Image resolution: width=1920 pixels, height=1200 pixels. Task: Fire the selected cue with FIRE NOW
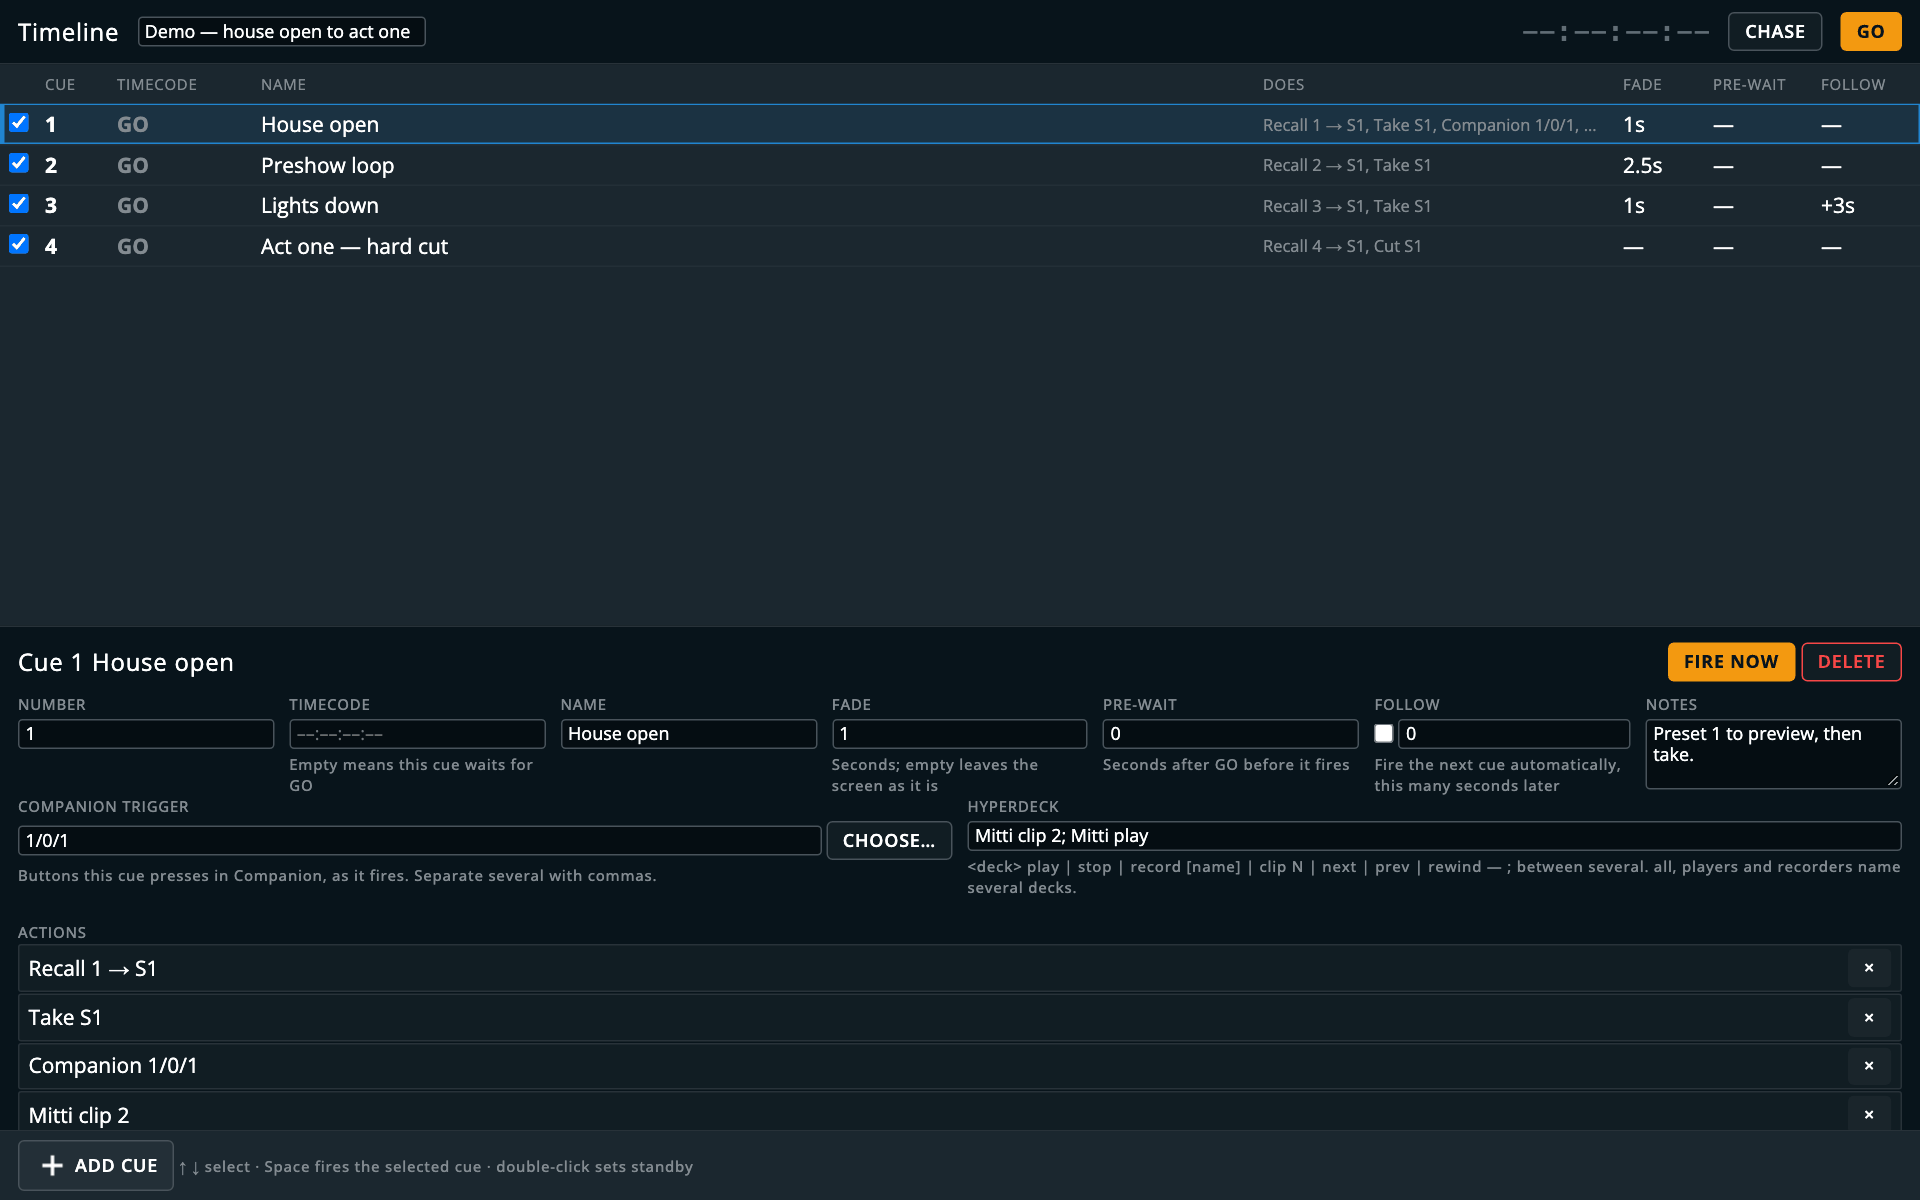pos(1731,662)
